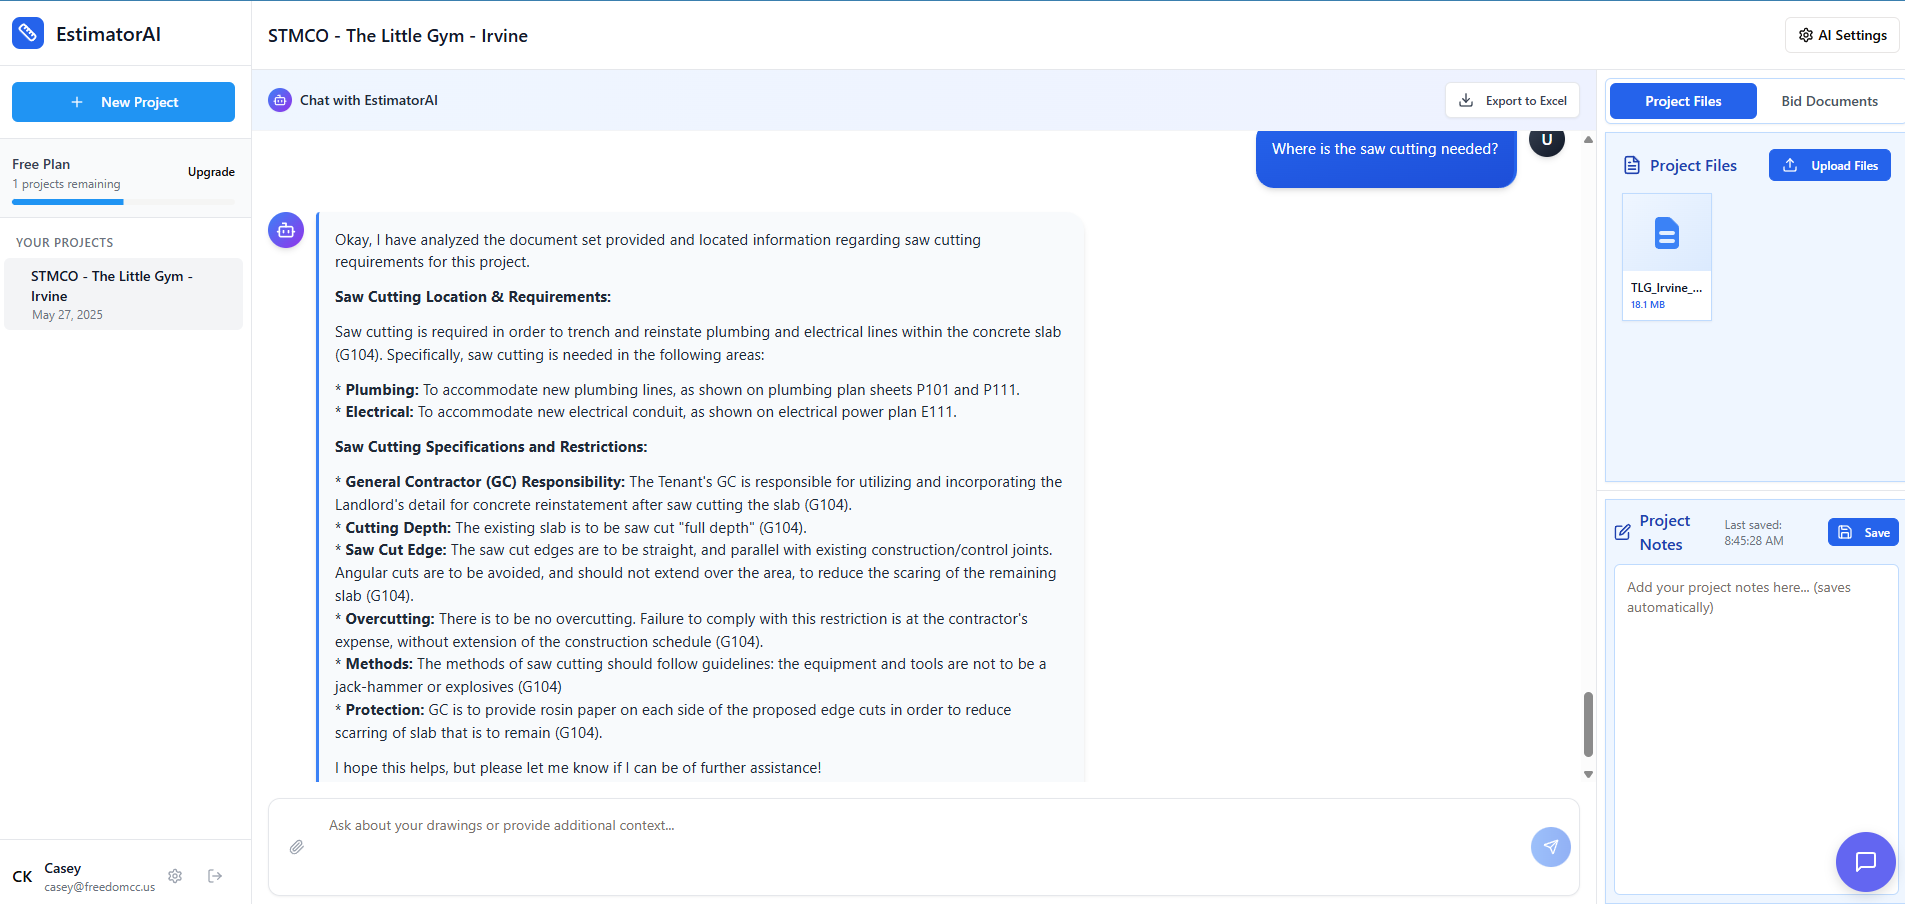1905x904 pixels.
Task: Upload Files to project
Action: [1829, 165]
